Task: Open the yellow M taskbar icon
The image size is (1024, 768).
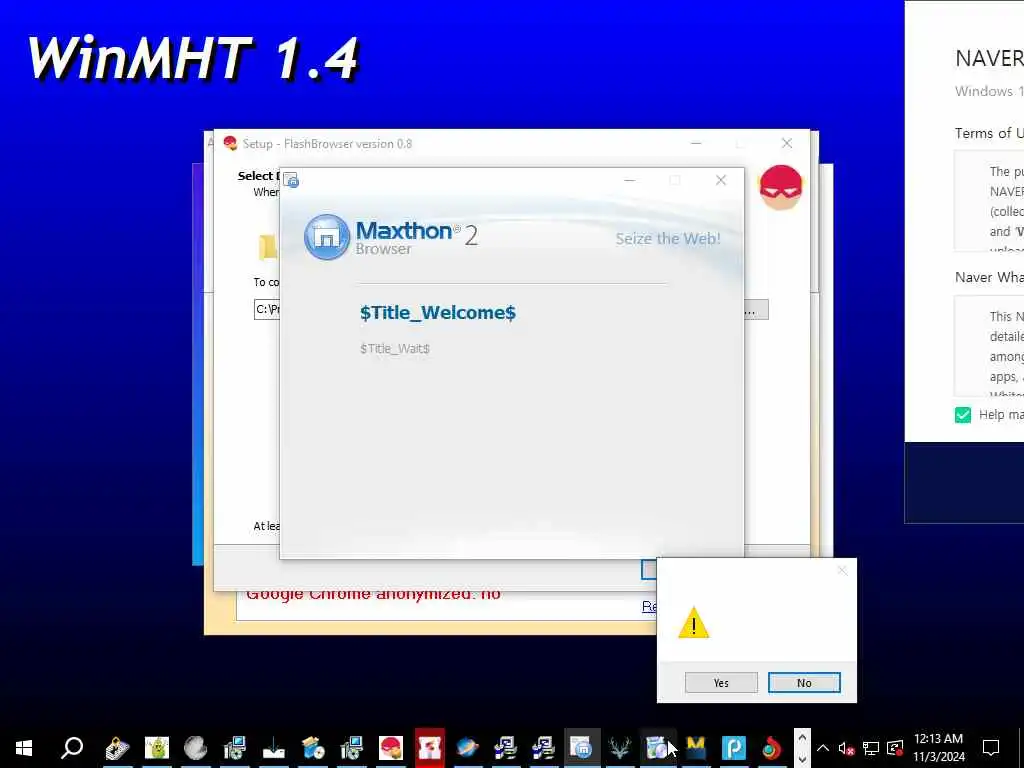Action: point(696,747)
